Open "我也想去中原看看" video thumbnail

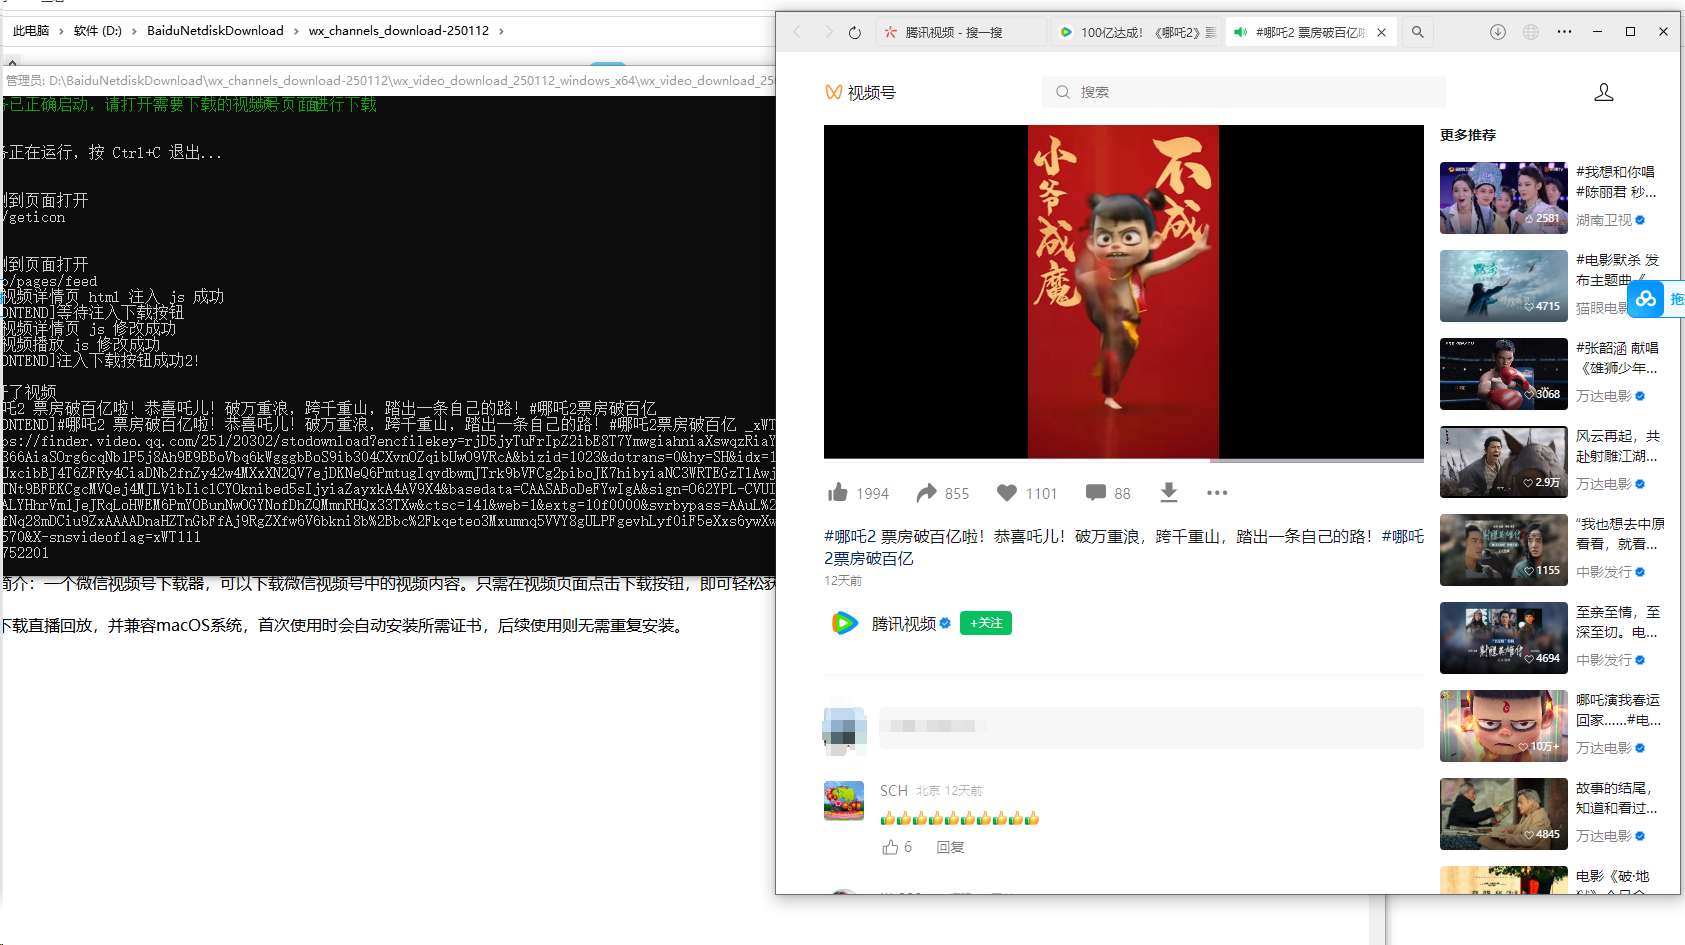click(x=1504, y=550)
